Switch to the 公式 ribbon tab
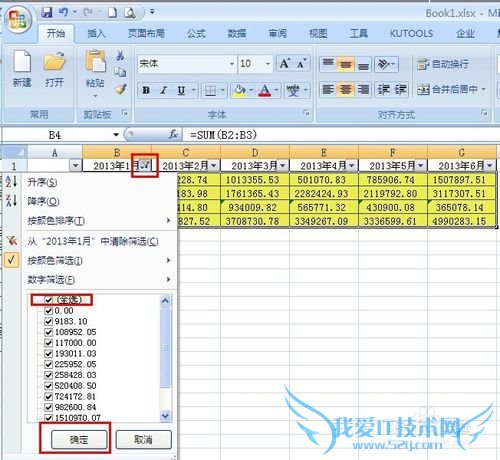Image resolution: width=500 pixels, height=460 pixels. pyautogui.click(x=196, y=33)
